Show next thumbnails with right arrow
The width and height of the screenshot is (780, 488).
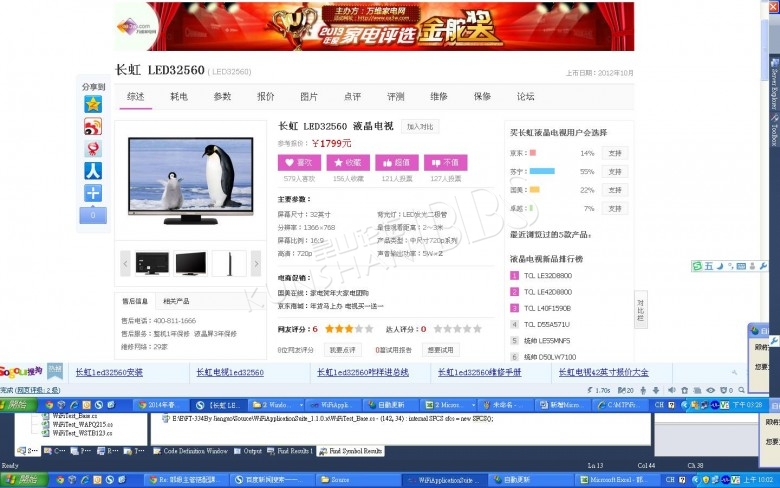pos(256,264)
